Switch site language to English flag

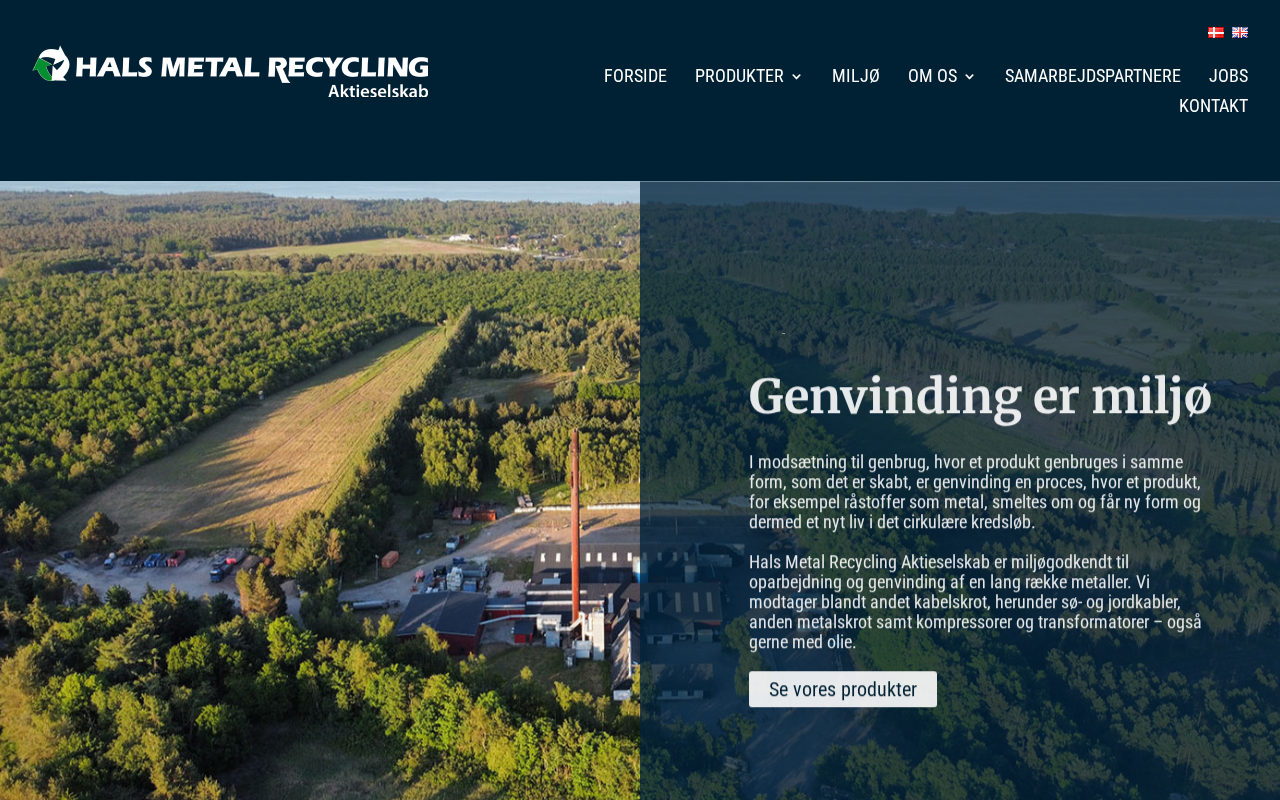pos(1240,33)
